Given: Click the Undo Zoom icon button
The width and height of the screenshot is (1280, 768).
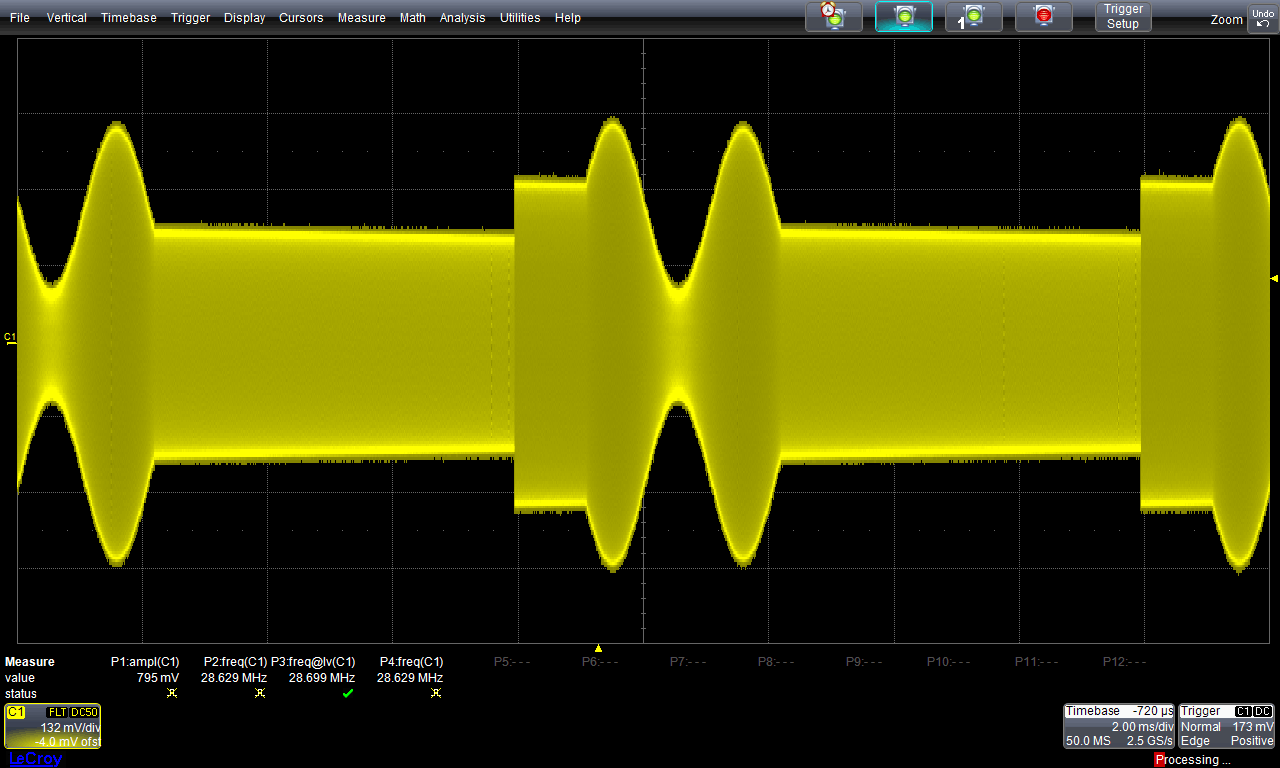Looking at the screenshot, I should click(1262, 18).
